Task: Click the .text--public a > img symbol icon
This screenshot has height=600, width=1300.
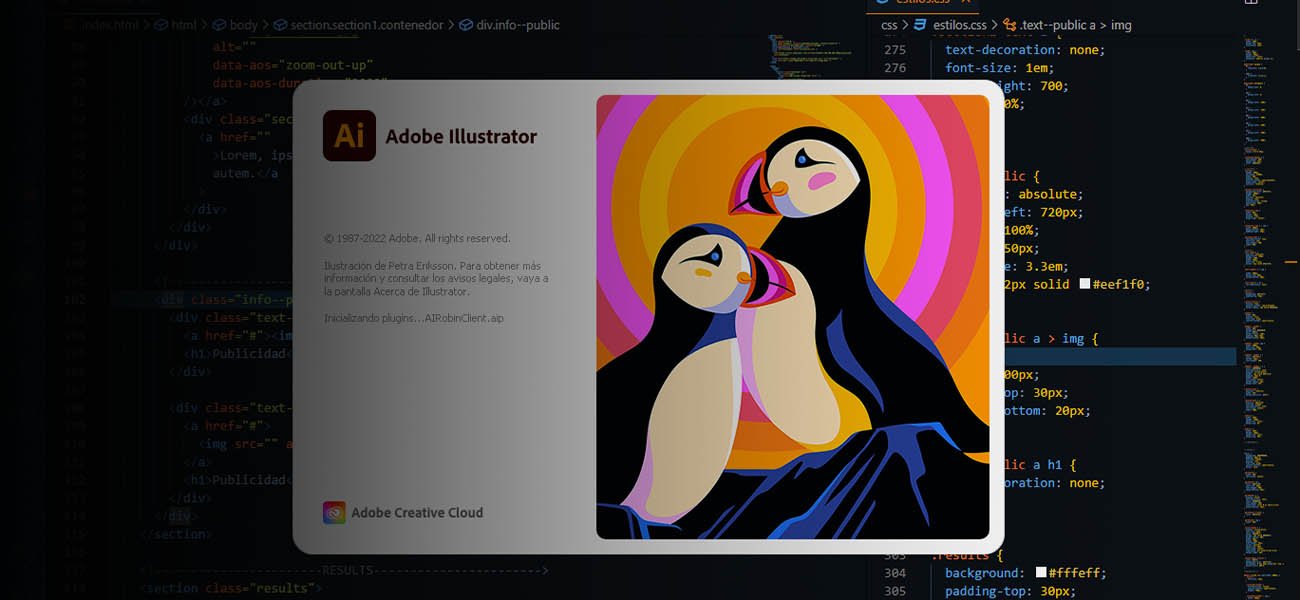Action: tap(1008, 25)
